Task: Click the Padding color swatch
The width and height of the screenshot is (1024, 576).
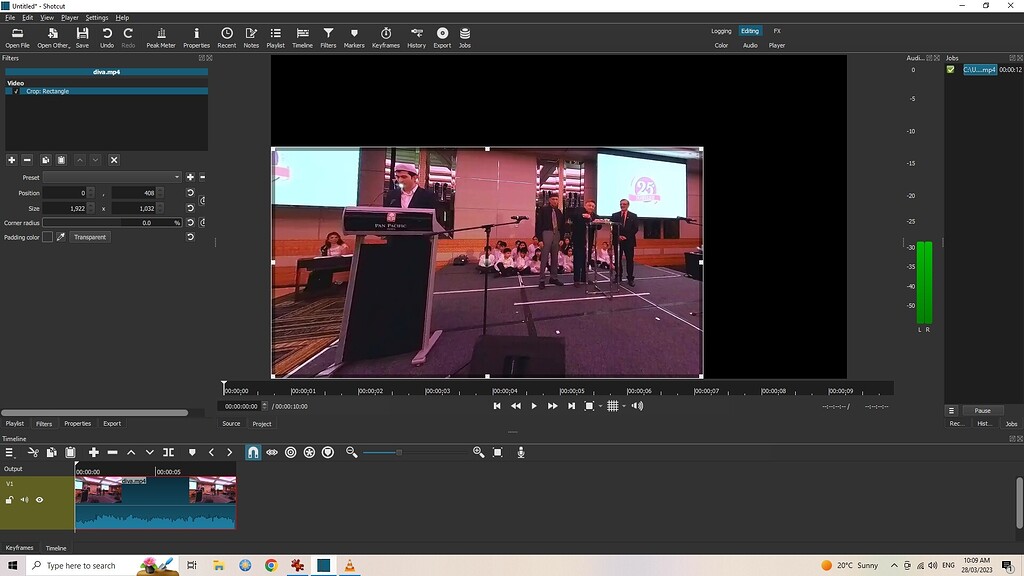Action: pyautogui.click(x=48, y=237)
